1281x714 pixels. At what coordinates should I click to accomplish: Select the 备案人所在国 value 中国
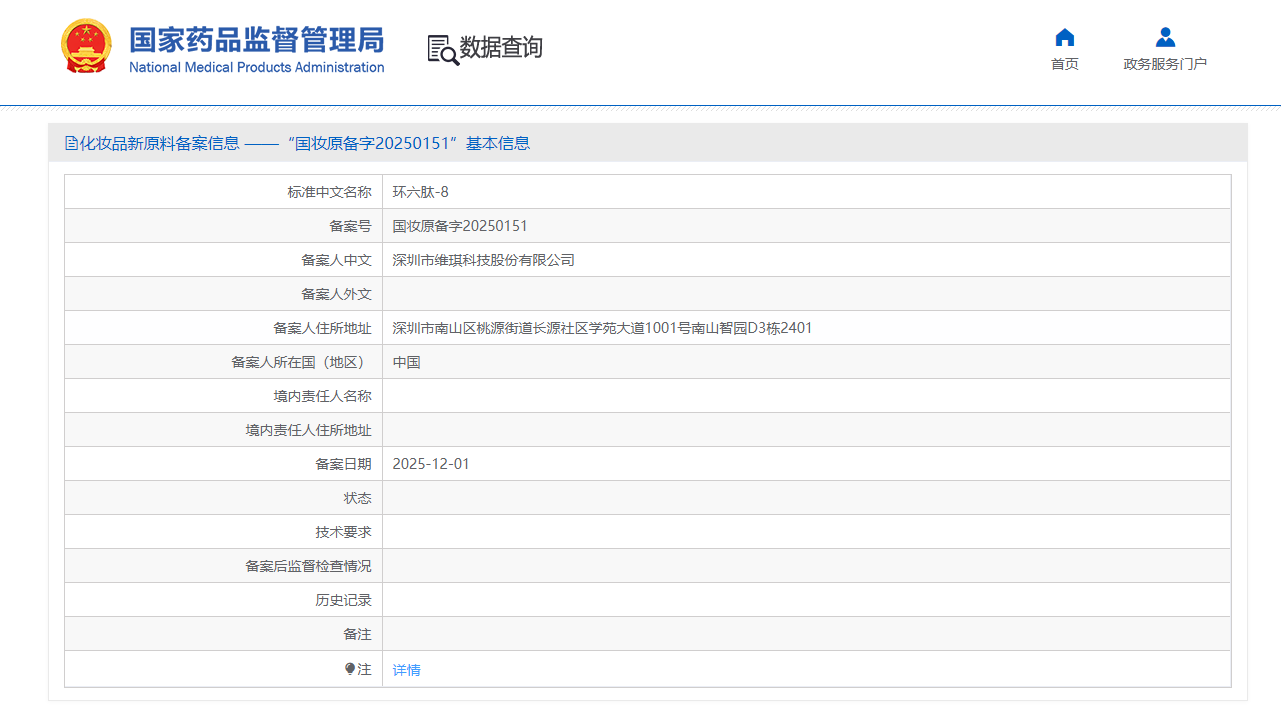(405, 361)
